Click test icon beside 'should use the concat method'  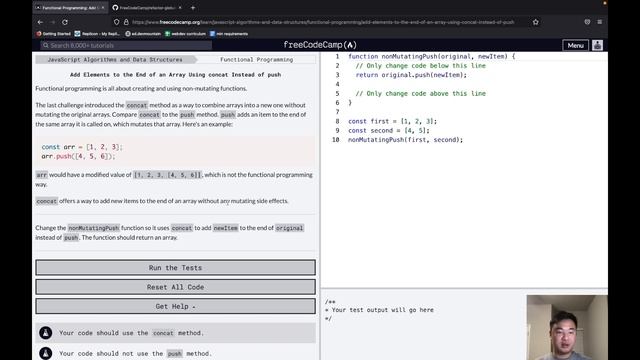click(45, 333)
